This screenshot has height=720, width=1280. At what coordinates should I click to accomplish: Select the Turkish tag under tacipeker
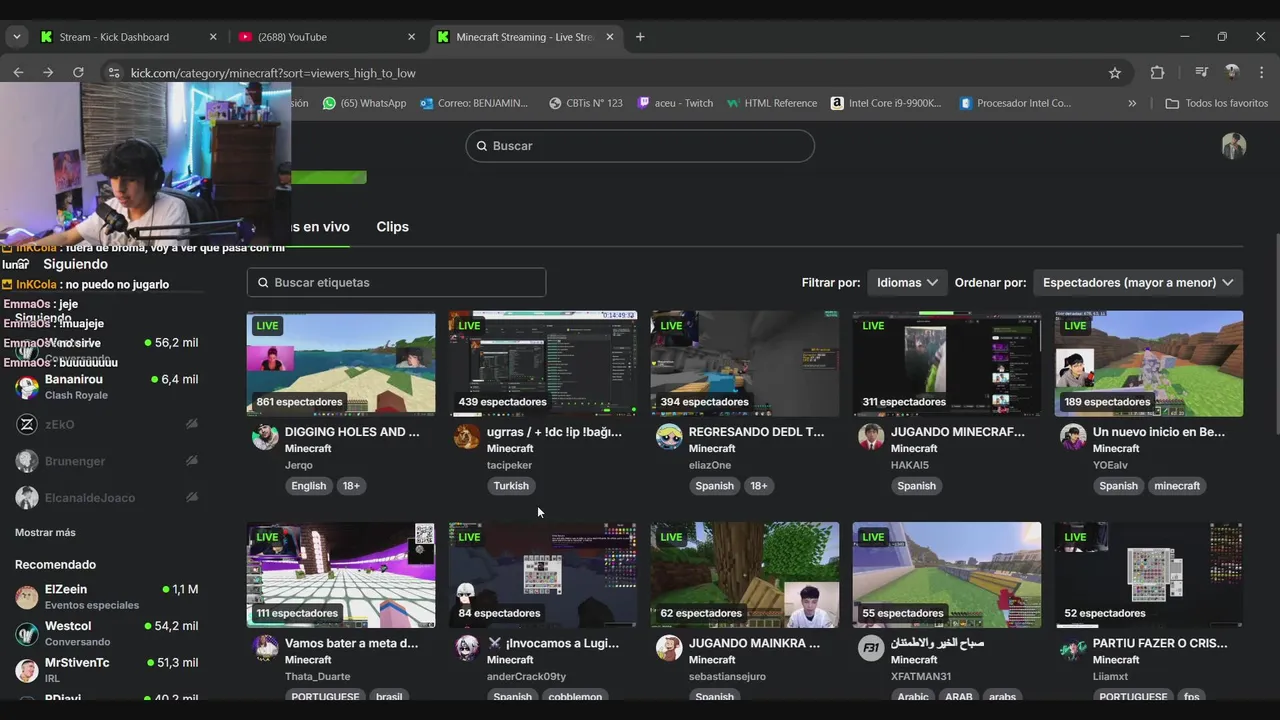coord(511,486)
